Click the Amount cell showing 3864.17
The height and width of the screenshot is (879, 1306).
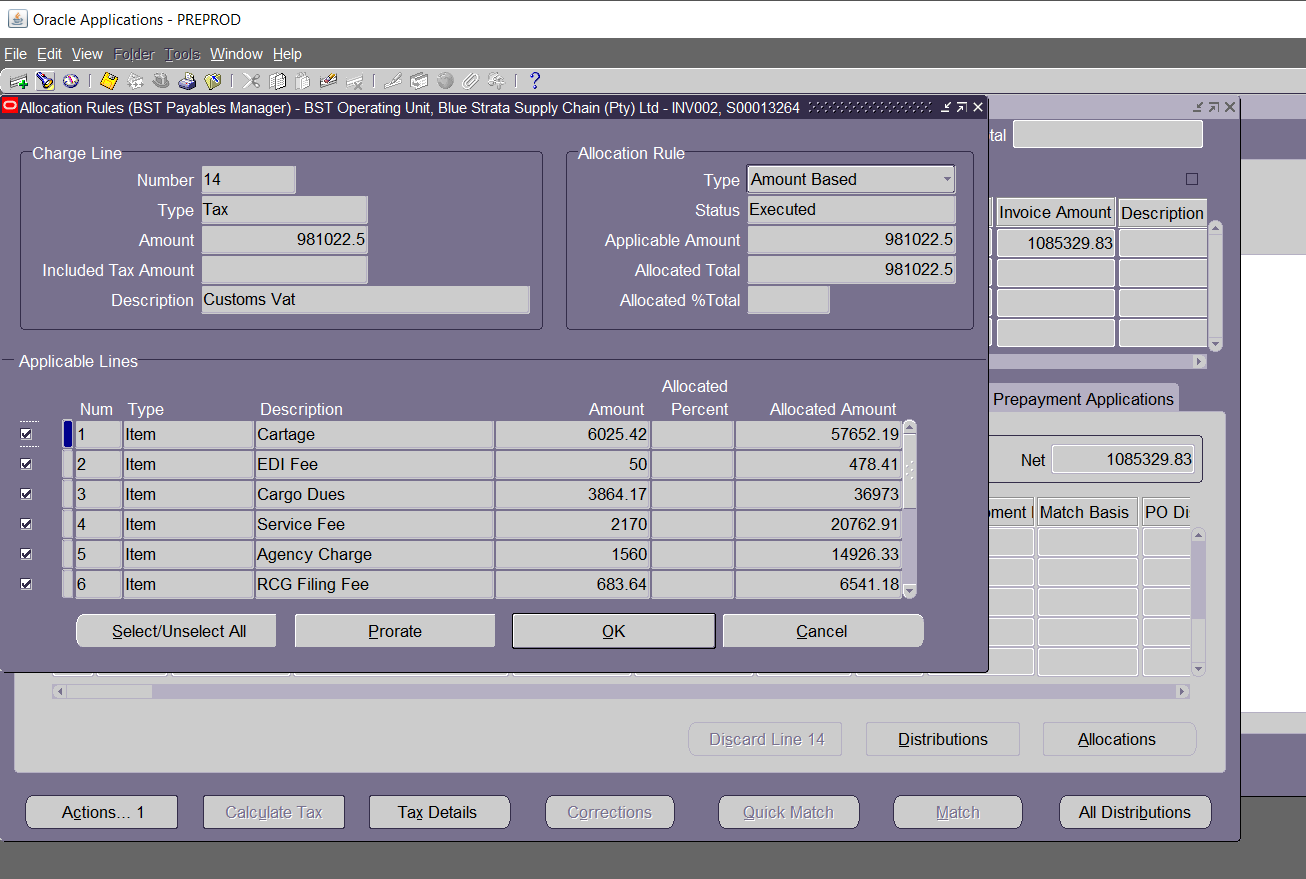(573, 494)
